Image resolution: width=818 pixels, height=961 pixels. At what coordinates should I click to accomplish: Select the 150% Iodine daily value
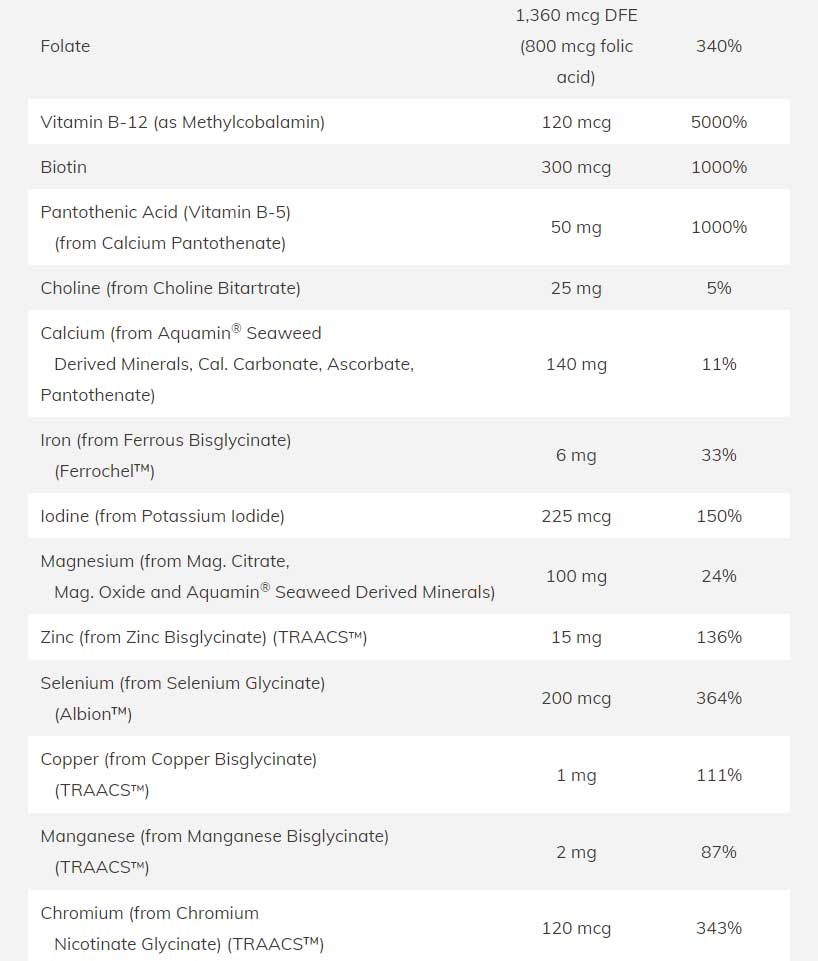[x=719, y=516]
